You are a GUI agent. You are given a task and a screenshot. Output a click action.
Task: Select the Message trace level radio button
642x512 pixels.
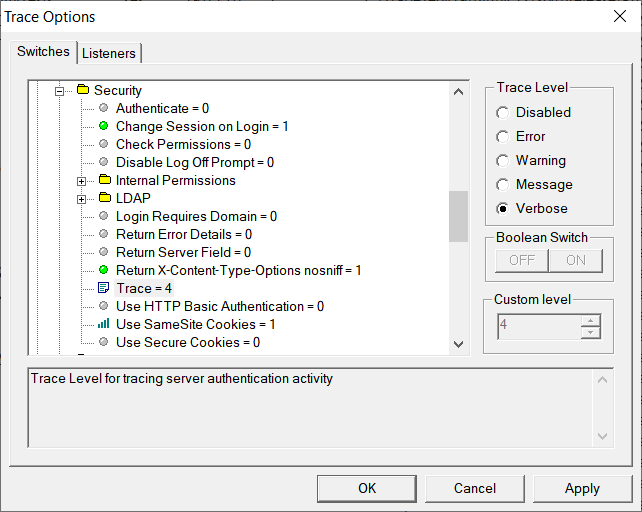(x=502, y=185)
